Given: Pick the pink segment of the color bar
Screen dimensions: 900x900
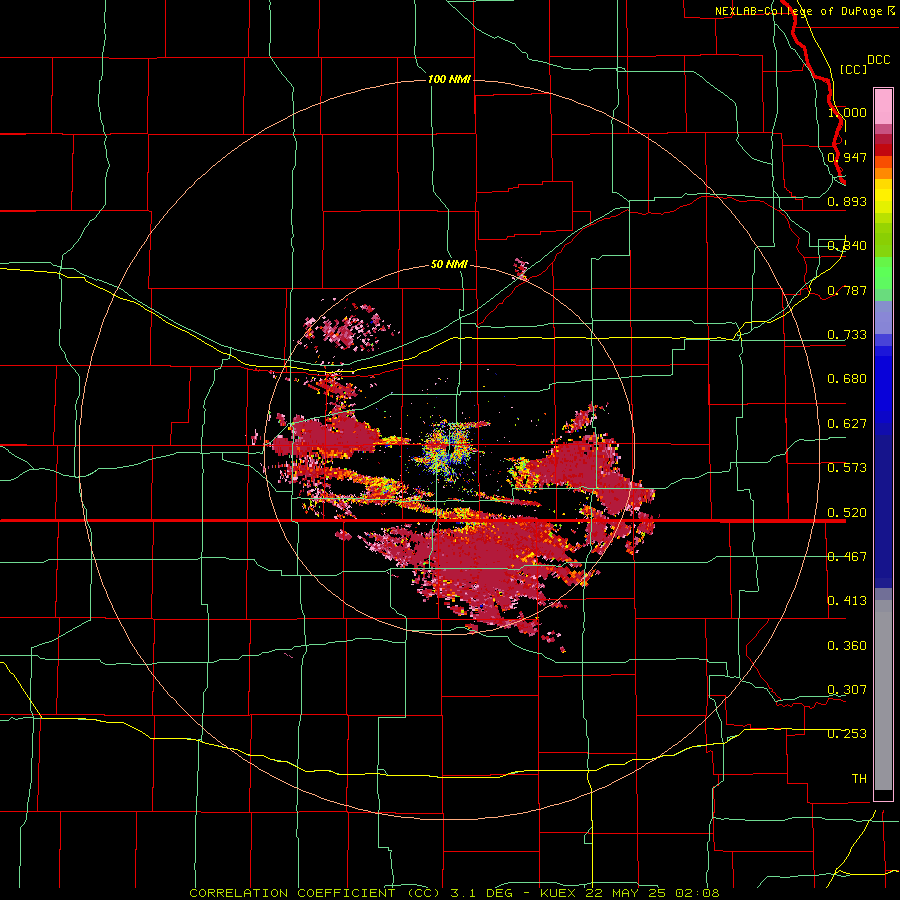Looking at the screenshot, I should click(x=883, y=106).
